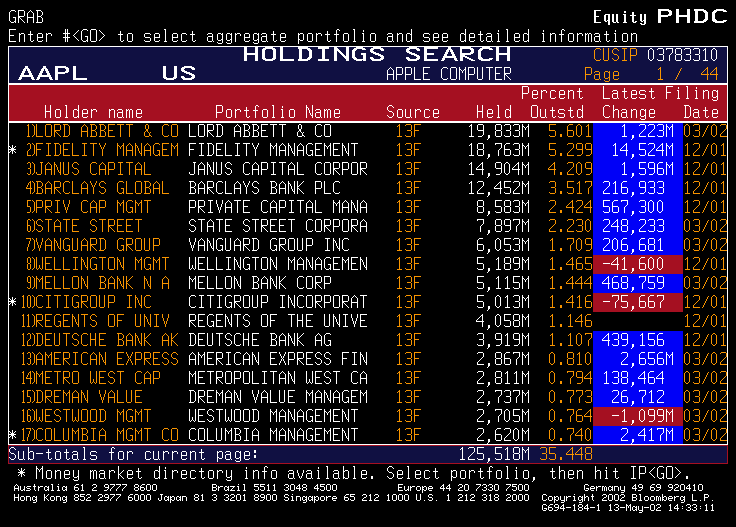736x527 pixels.
Task: Click the sub-total held value 125,518M
Action: [494, 454]
